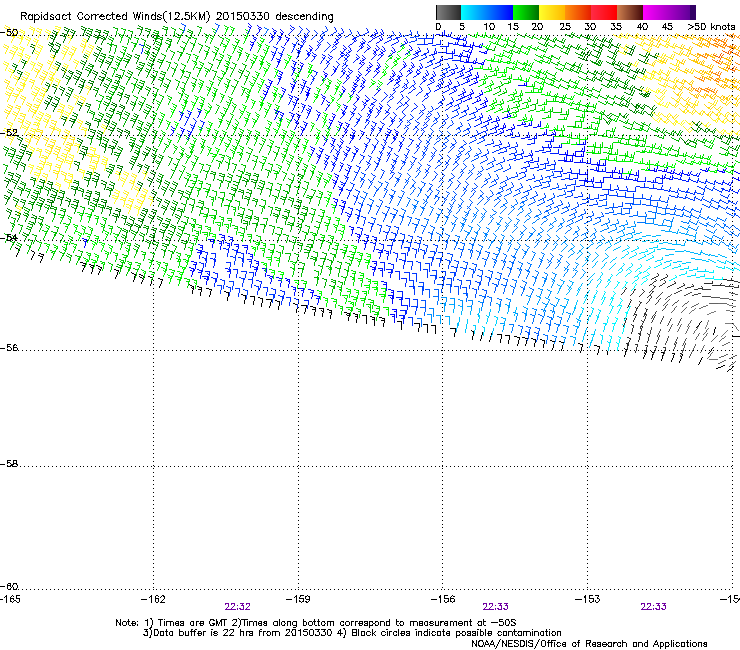Click the -52 latitude axis label

pyautogui.click(x=9, y=133)
